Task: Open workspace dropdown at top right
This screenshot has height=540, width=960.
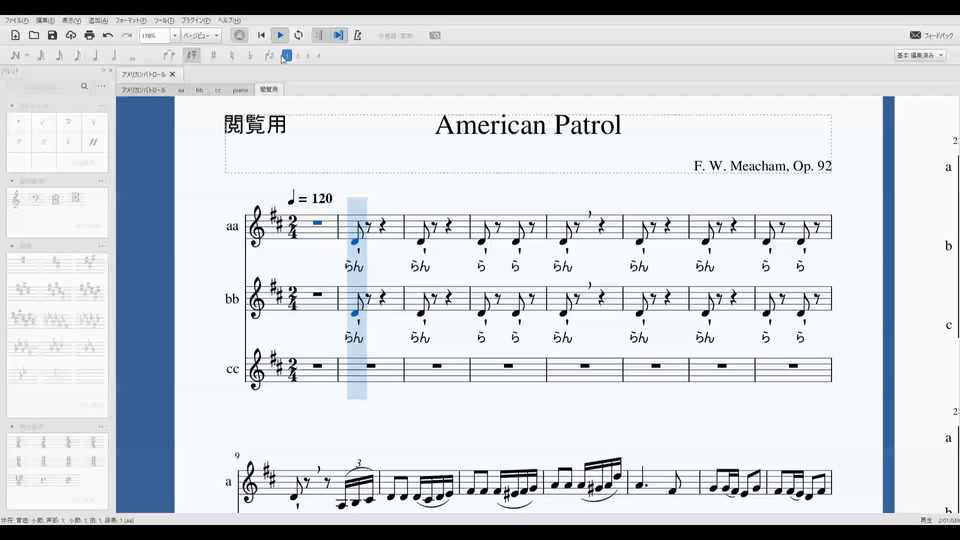Action: pos(920,55)
